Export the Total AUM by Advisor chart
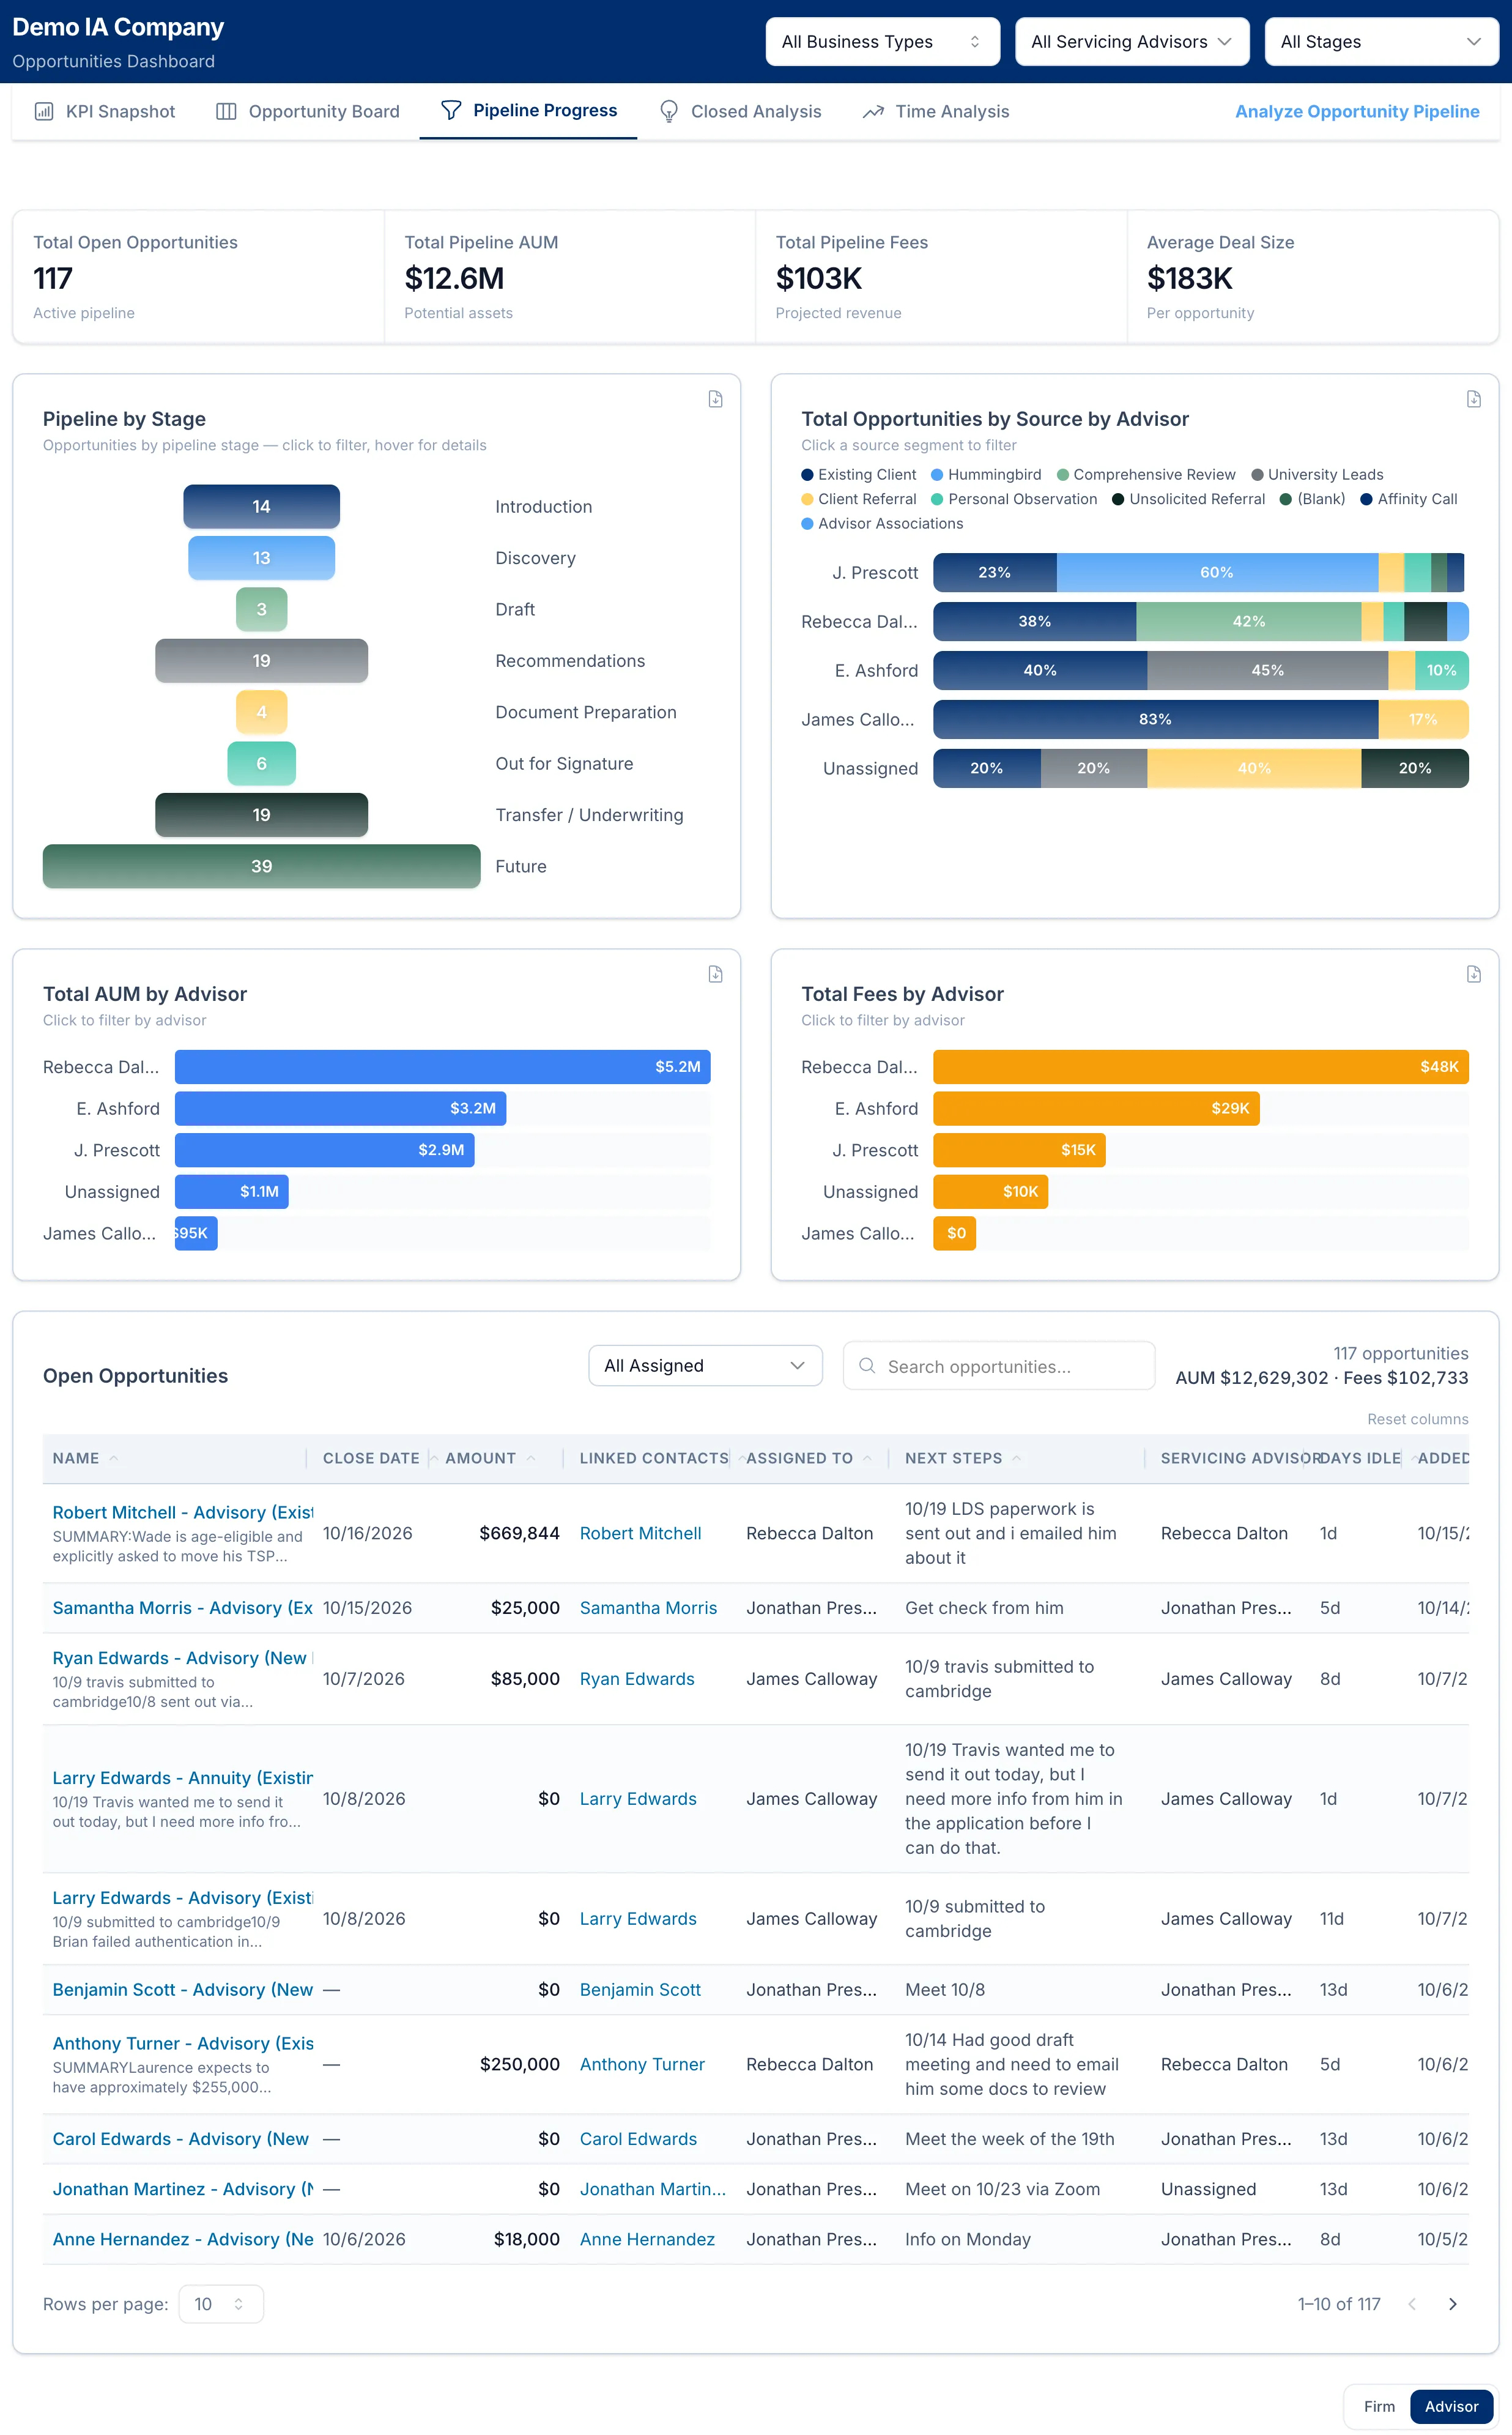Image resolution: width=1512 pixels, height=2435 pixels. coord(715,974)
